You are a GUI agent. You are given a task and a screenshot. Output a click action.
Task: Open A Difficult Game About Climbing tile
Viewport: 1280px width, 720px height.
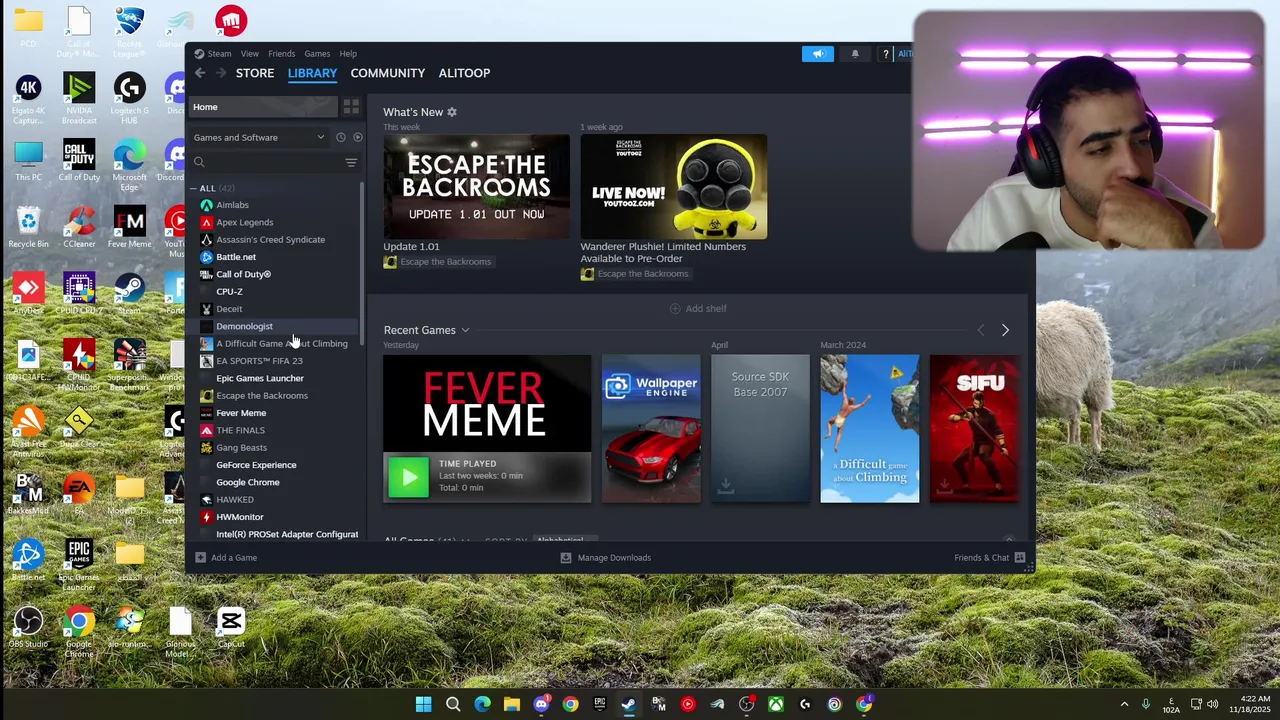click(x=870, y=428)
